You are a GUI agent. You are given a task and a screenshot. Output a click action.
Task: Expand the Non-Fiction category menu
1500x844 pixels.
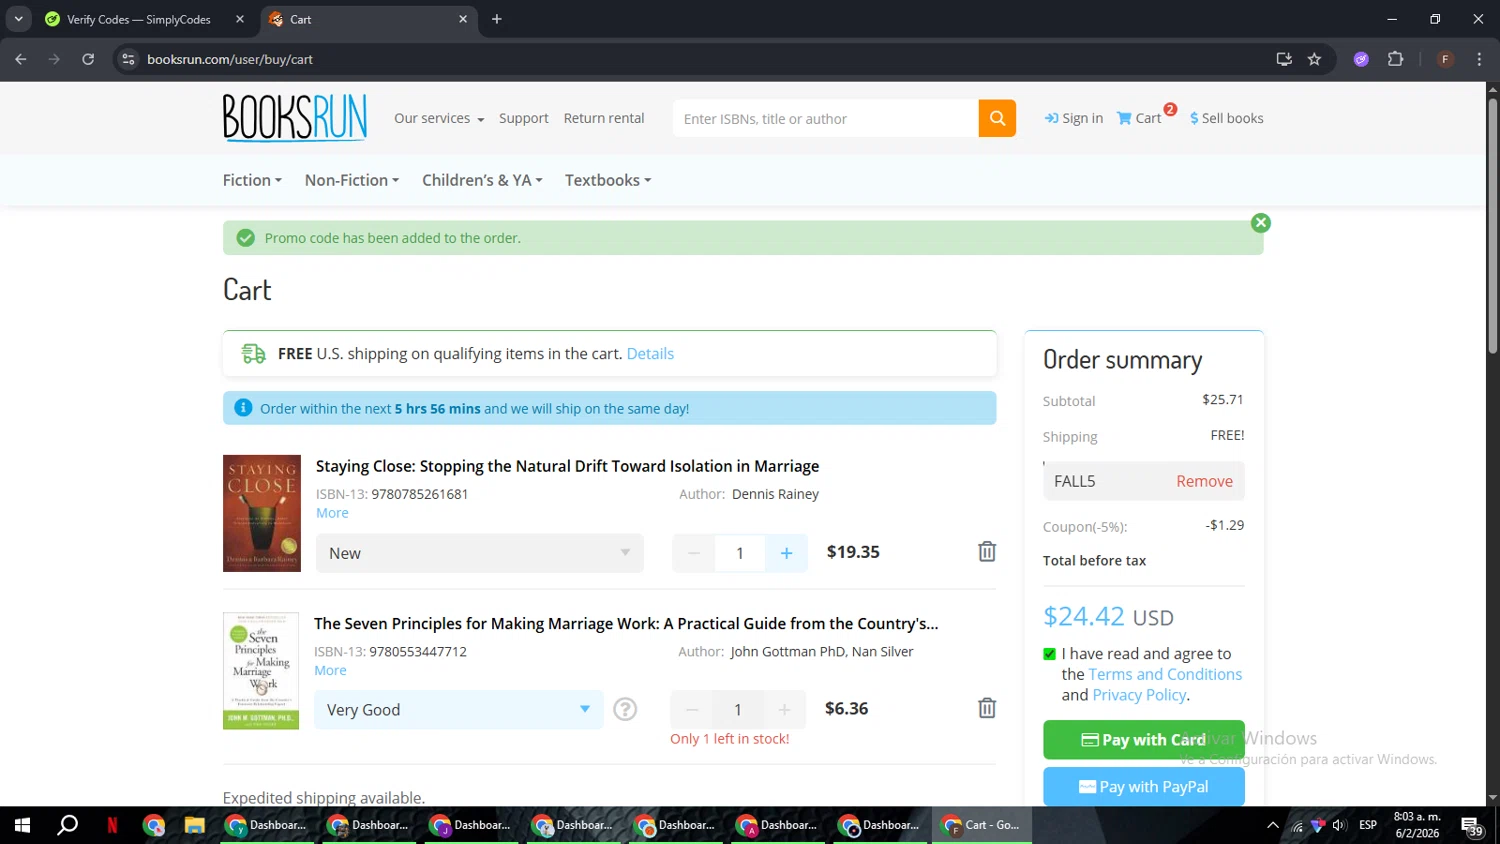click(352, 180)
